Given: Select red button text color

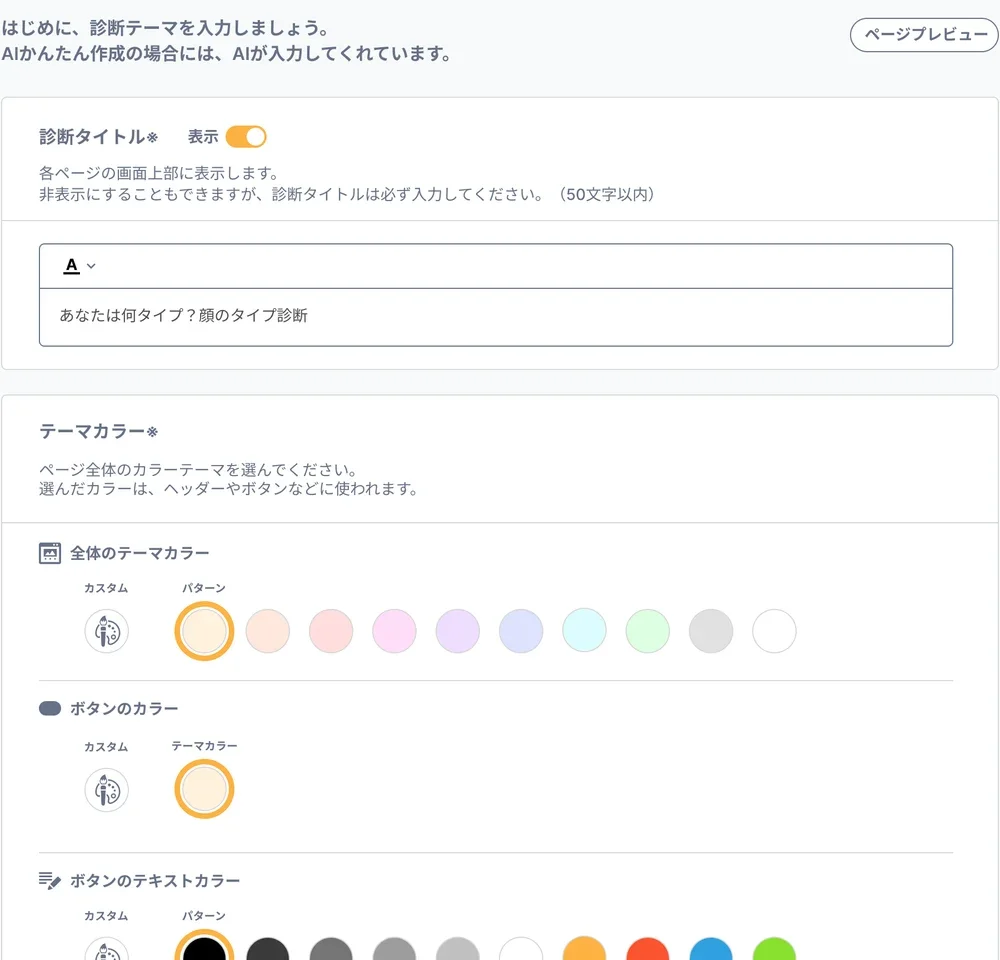Looking at the screenshot, I should click(x=647, y=949).
